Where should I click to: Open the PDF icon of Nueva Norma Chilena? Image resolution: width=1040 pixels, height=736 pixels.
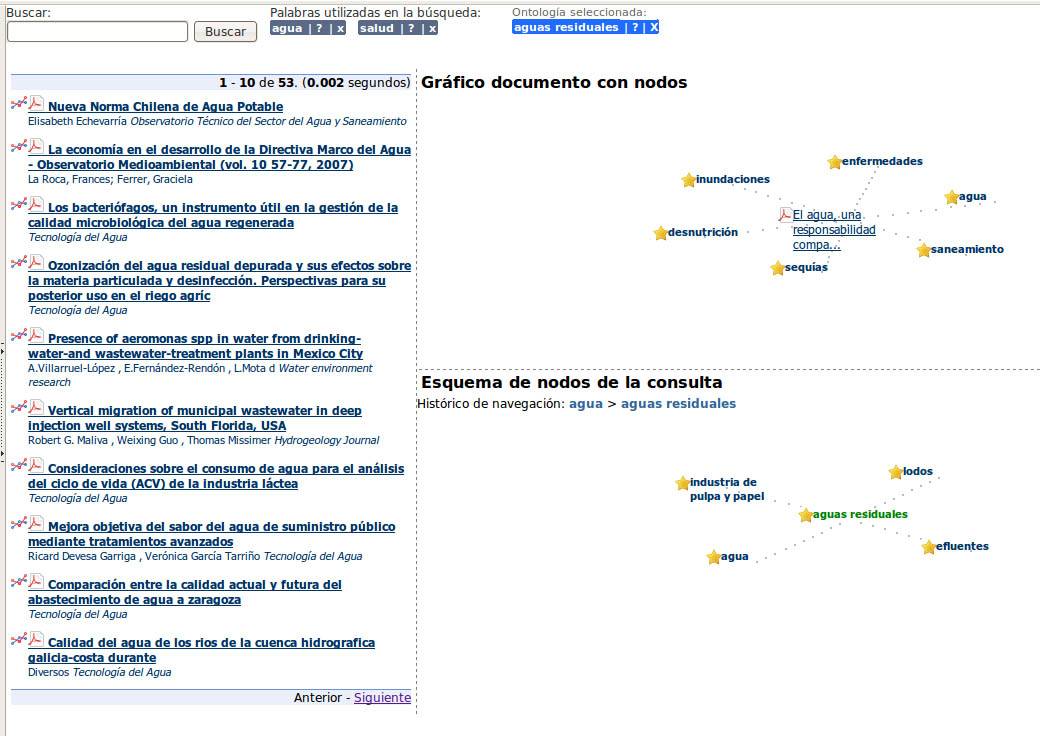(36, 103)
